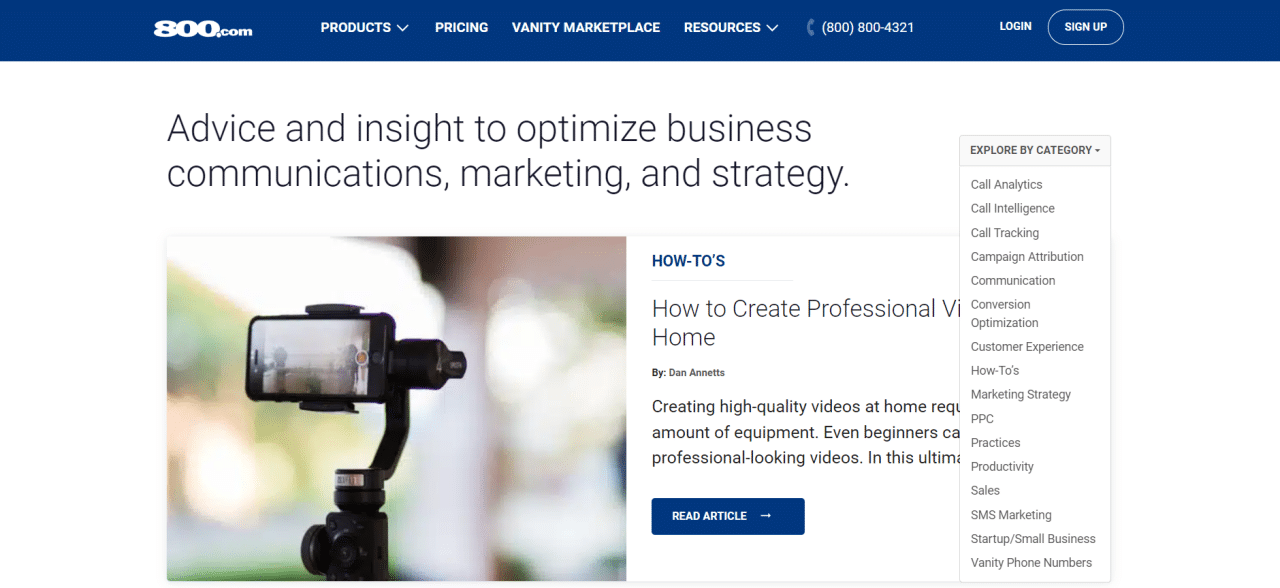Image resolution: width=1280 pixels, height=588 pixels.
Task: Expand the Products dropdown menu
Action: (x=364, y=28)
